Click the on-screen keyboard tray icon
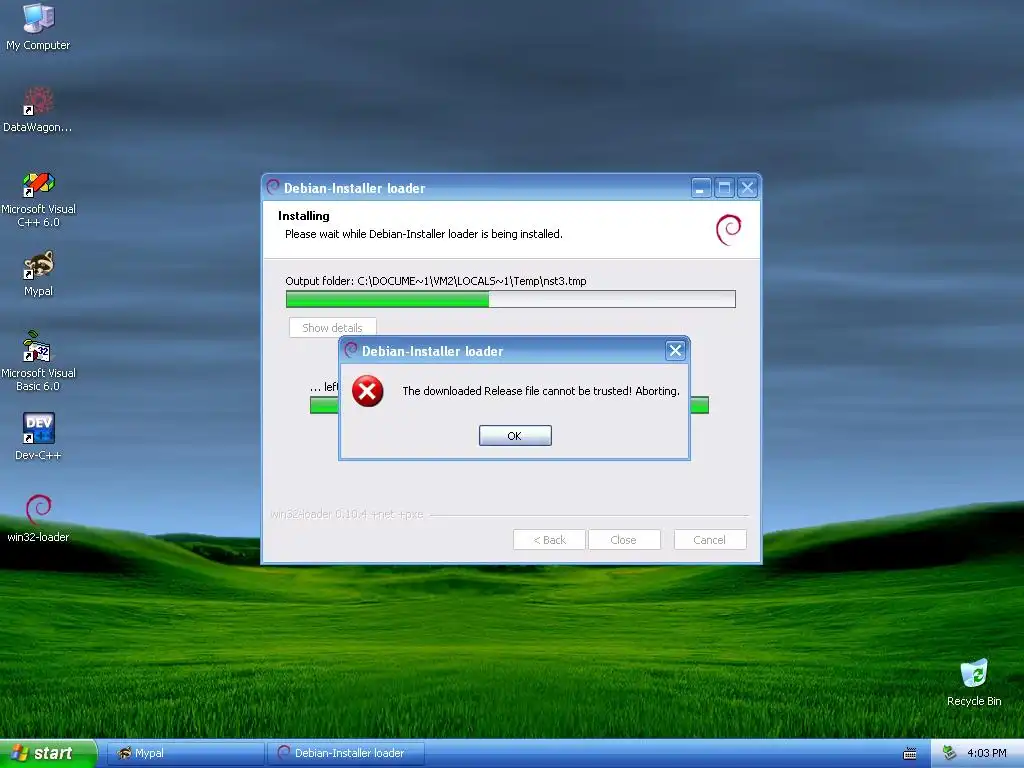This screenshot has height=768, width=1024. 910,754
